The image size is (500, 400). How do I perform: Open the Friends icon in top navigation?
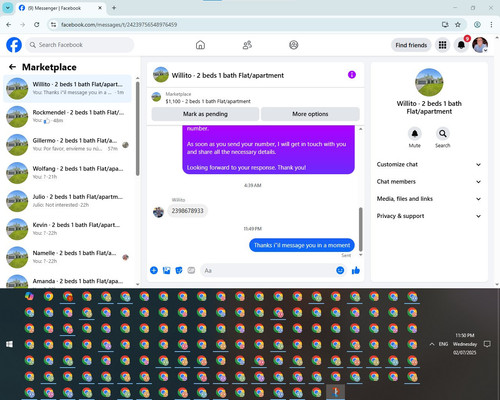click(247, 45)
